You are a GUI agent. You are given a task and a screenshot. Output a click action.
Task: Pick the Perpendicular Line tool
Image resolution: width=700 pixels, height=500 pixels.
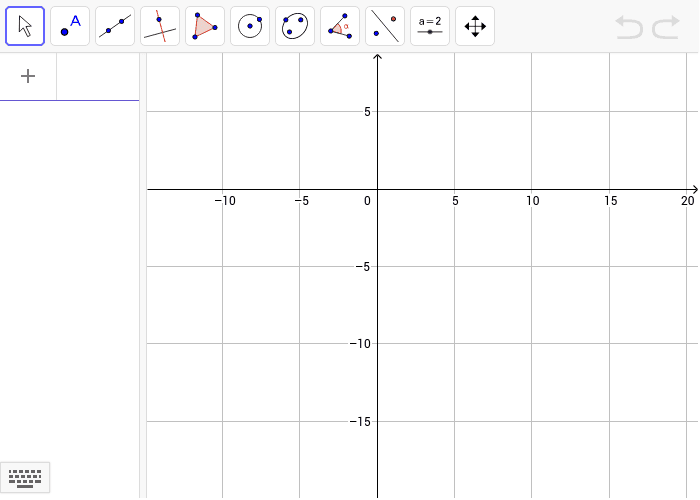click(160, 26)
